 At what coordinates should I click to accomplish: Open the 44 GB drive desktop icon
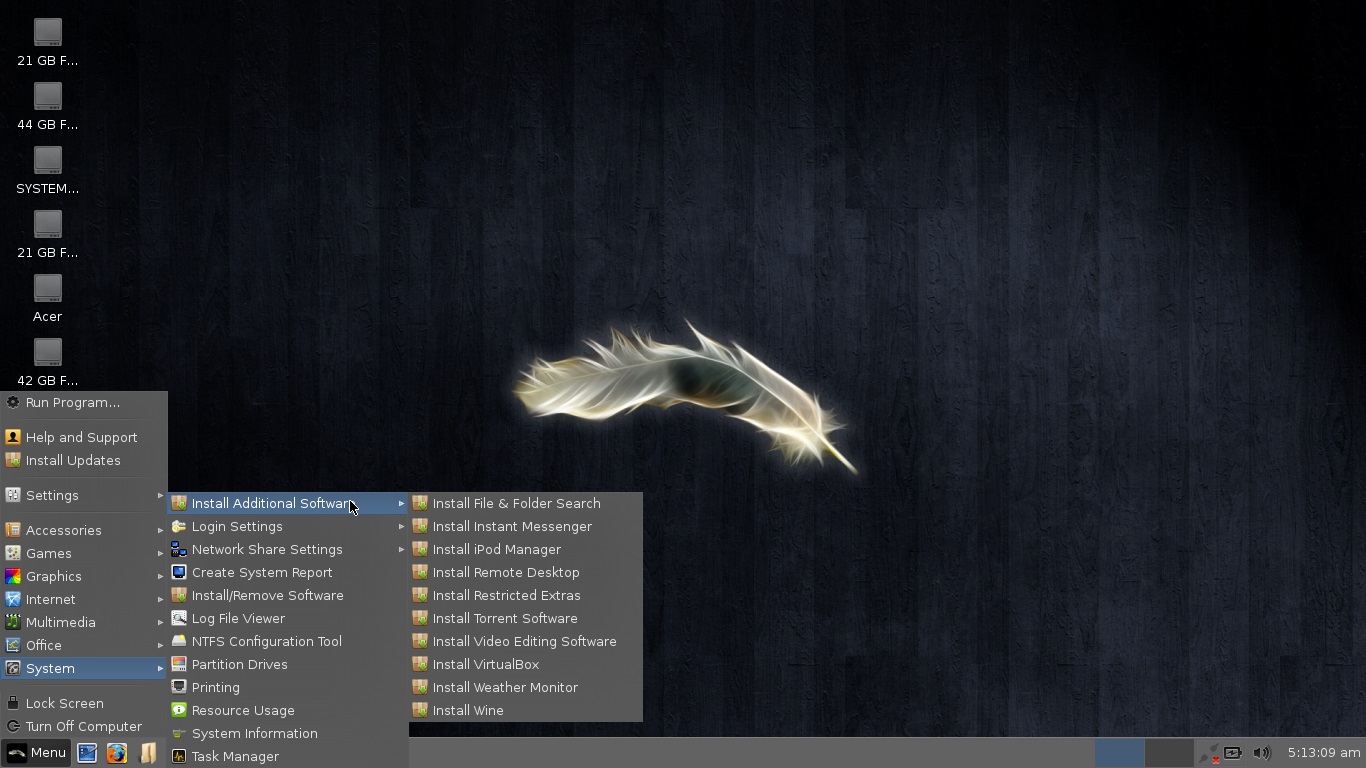coord(47,106)
